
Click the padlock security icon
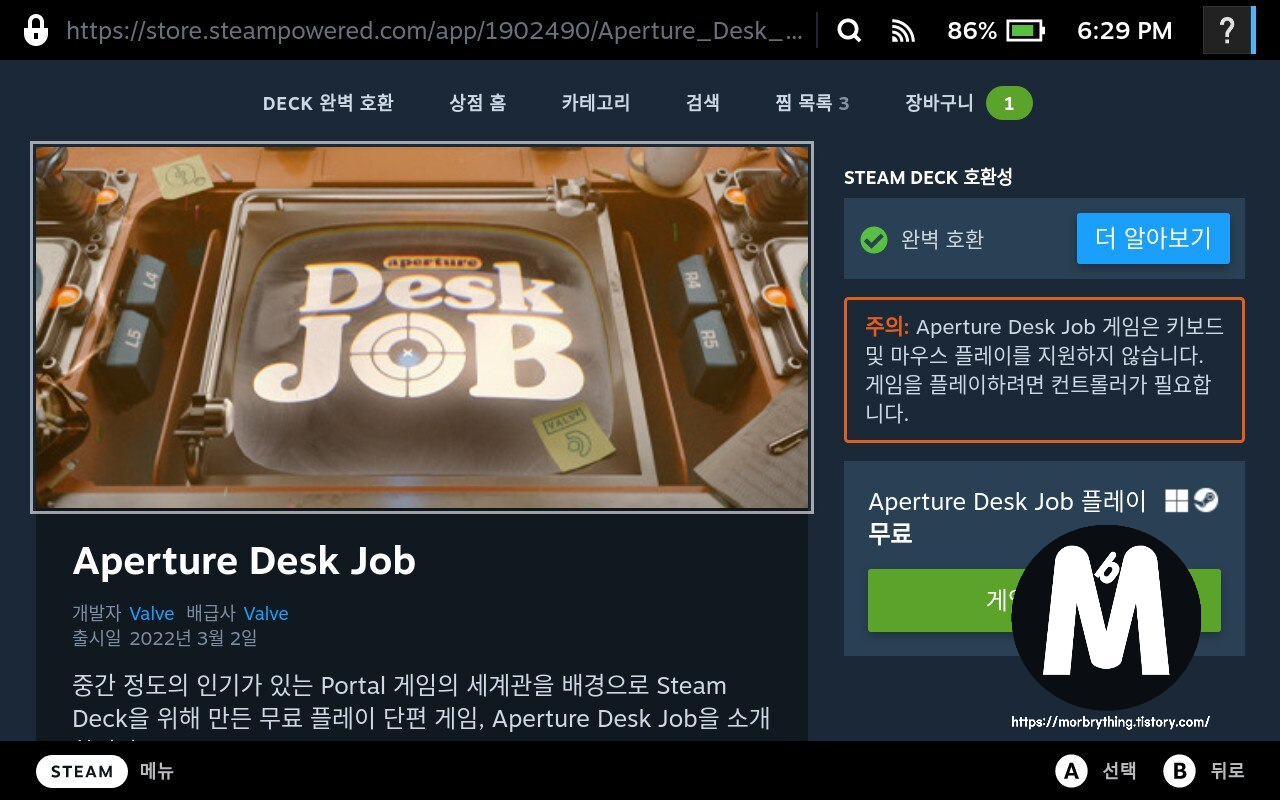tap(35, 30)
